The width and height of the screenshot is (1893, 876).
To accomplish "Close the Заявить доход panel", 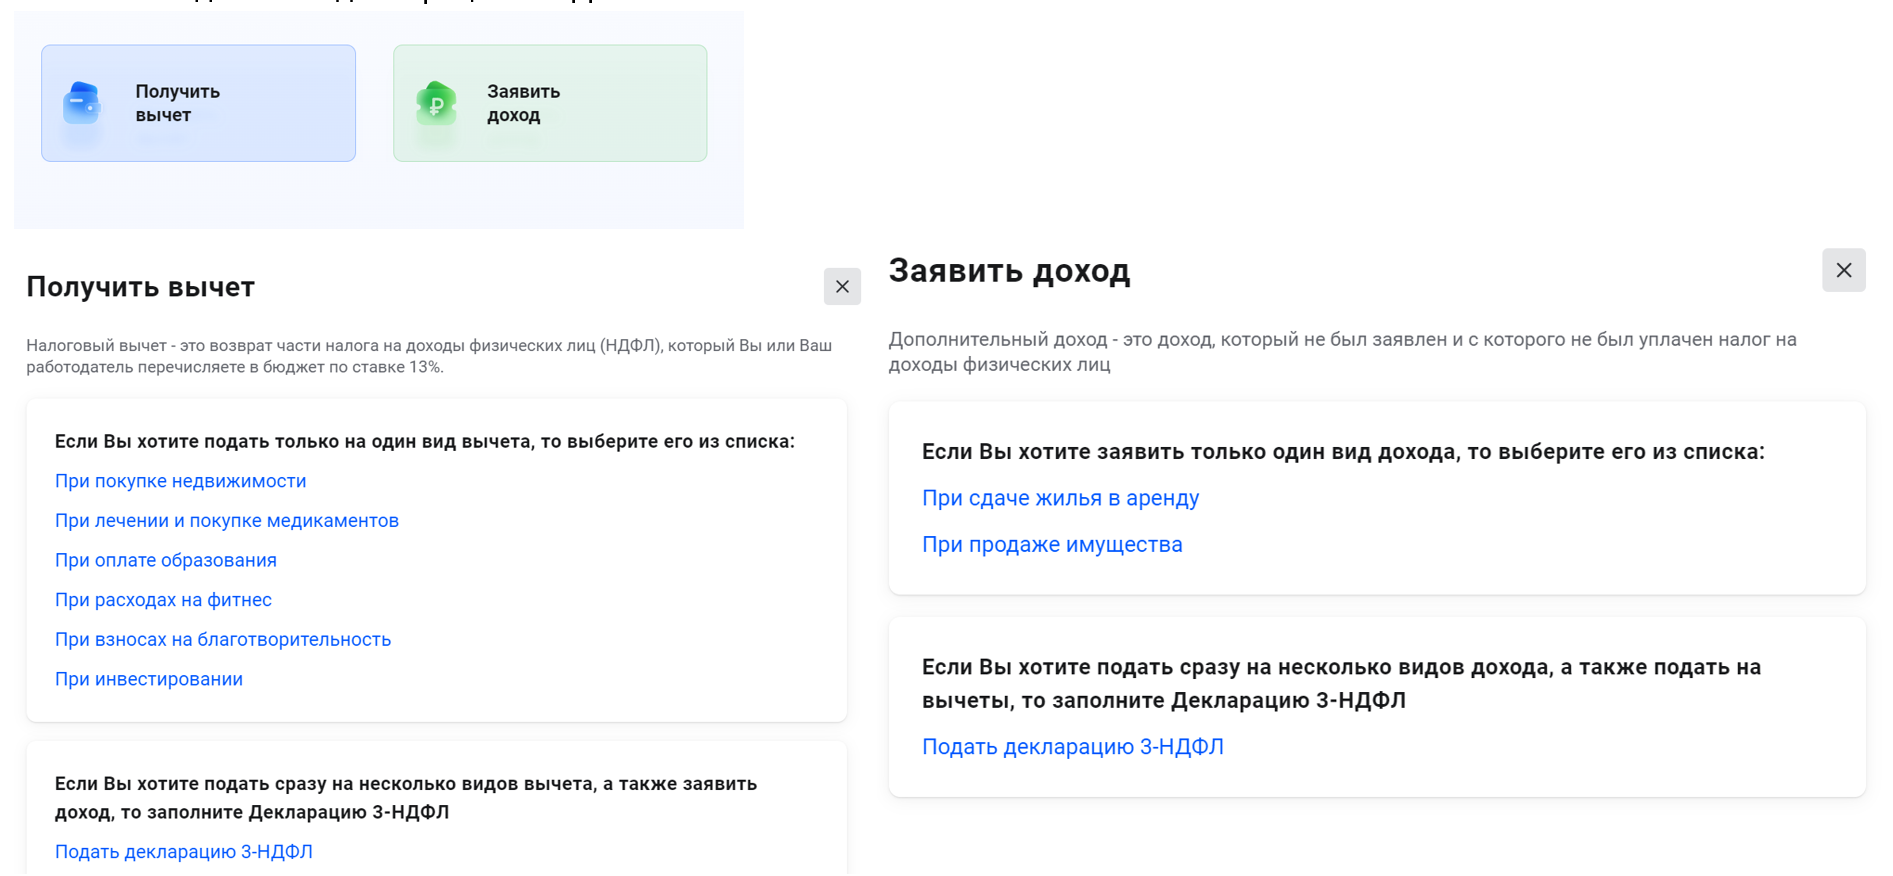I will (x=1843, y=271).
